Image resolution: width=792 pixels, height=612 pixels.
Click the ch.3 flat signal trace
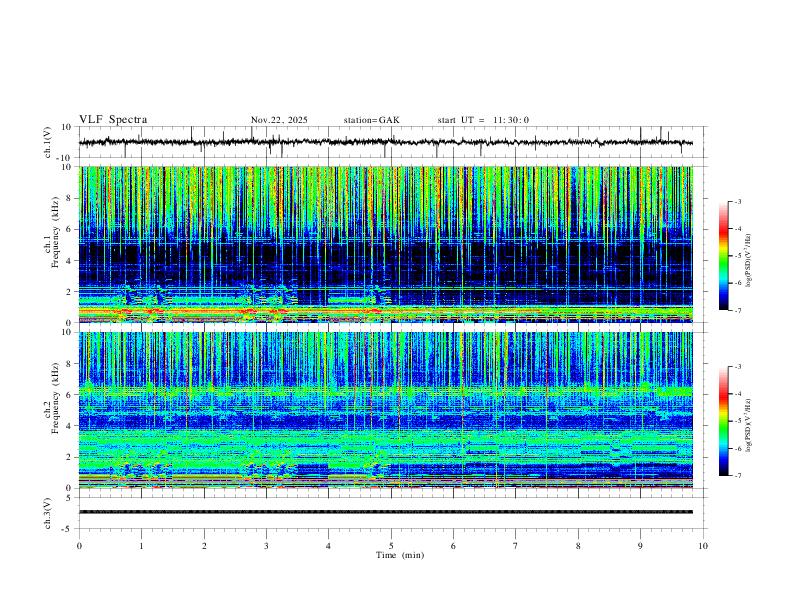click(x=386, y=512)
